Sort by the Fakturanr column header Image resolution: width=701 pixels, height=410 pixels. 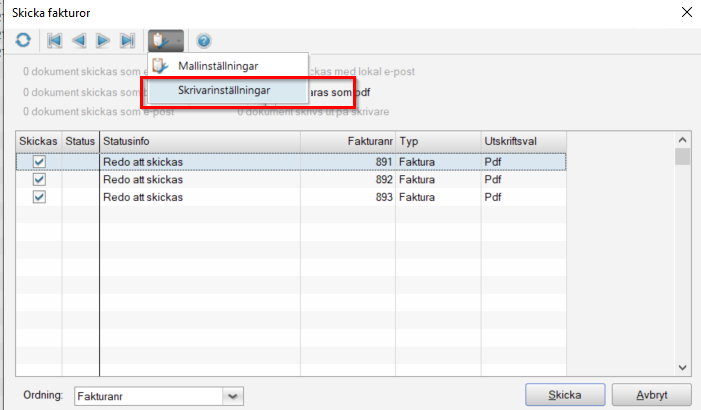coord(347,142)
